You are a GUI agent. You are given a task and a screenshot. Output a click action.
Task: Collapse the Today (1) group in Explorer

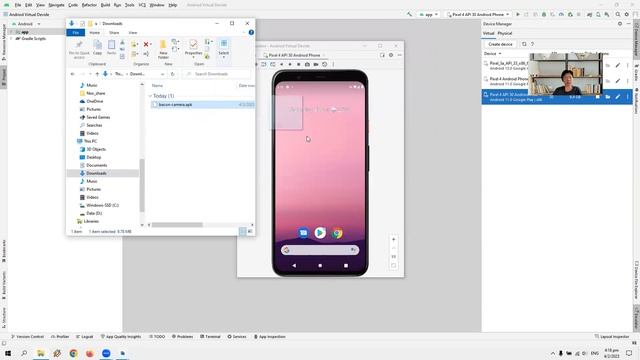pyautogui.click(x=150, y=96)
